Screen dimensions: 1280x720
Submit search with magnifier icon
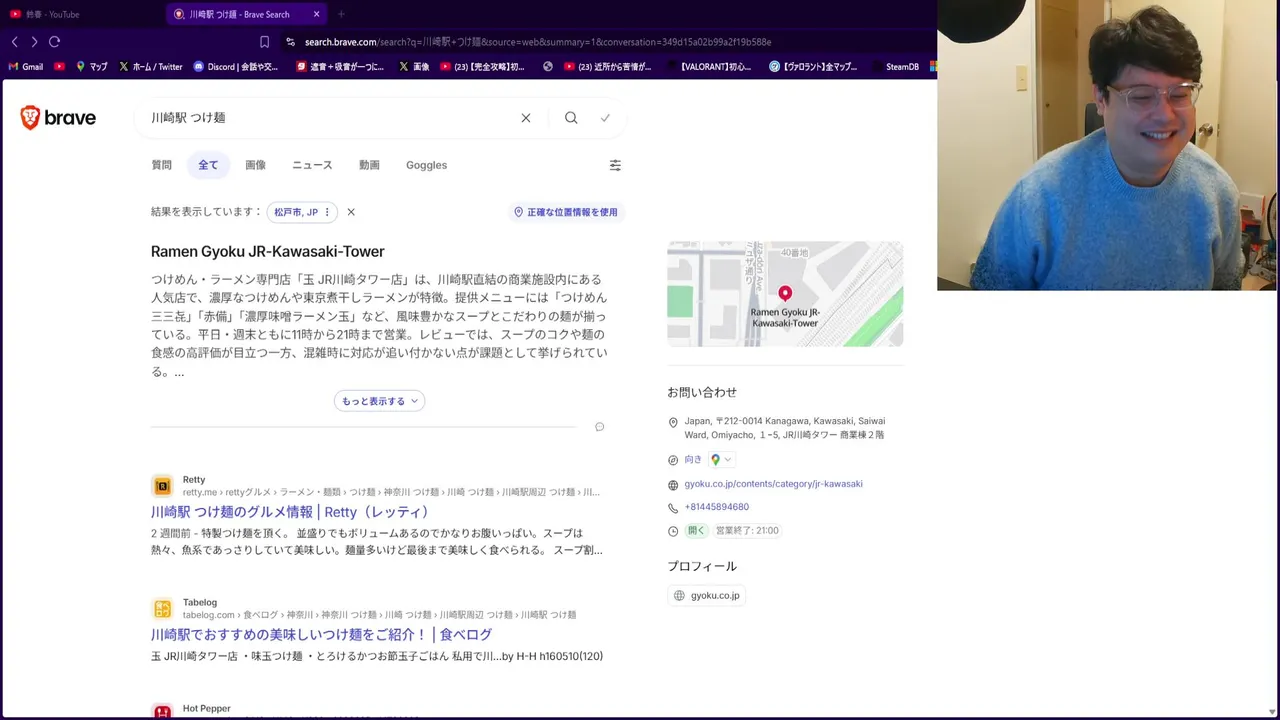(571, 118)
